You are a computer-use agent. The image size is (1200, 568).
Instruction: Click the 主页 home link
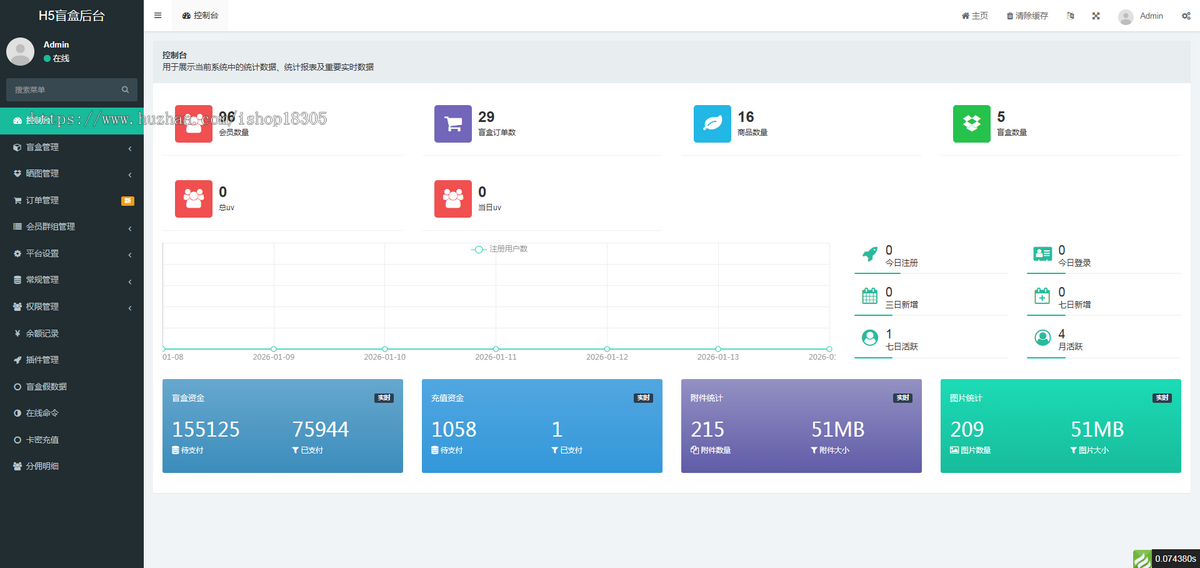(x=975, y=16)
